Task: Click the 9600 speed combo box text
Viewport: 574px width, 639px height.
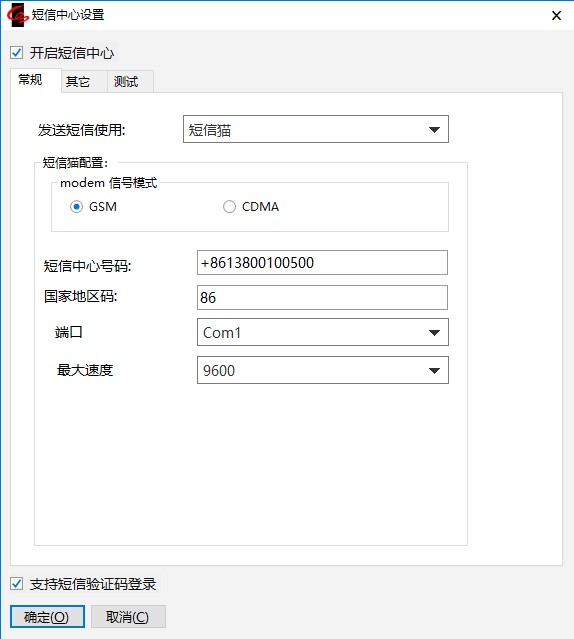Action: (x=219, y=371)
